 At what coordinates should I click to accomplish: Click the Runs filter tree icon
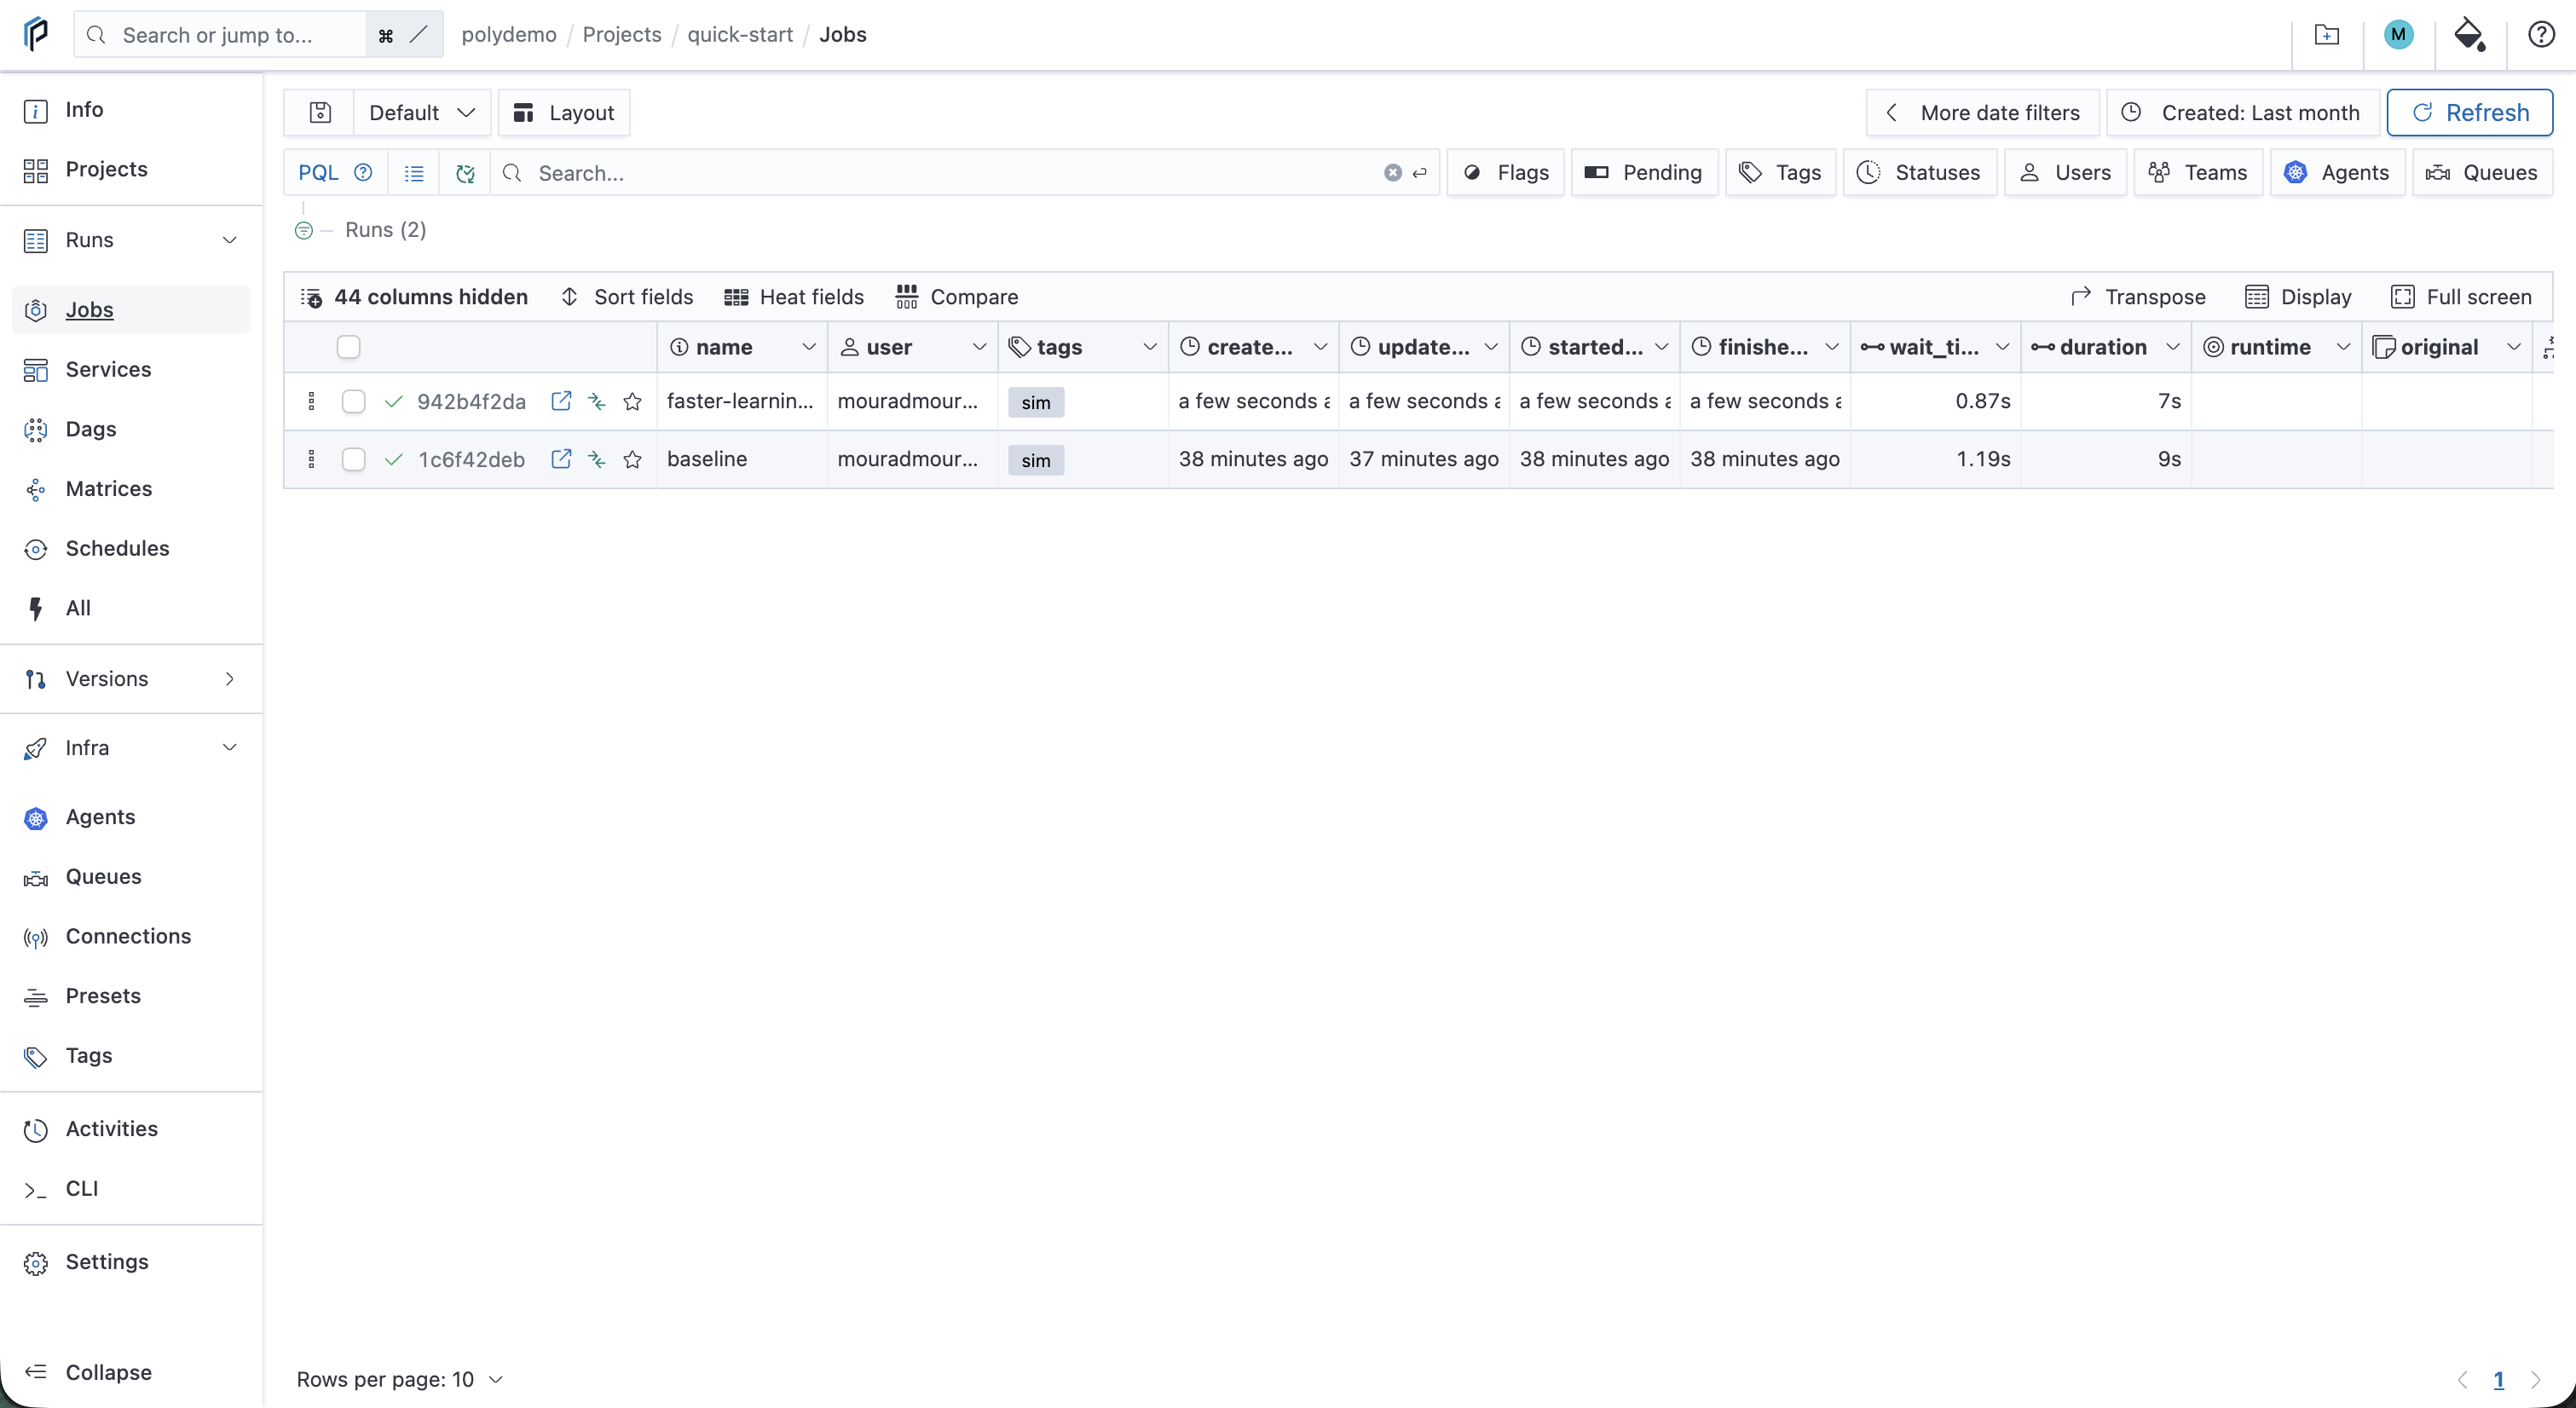tap(304, 231)
